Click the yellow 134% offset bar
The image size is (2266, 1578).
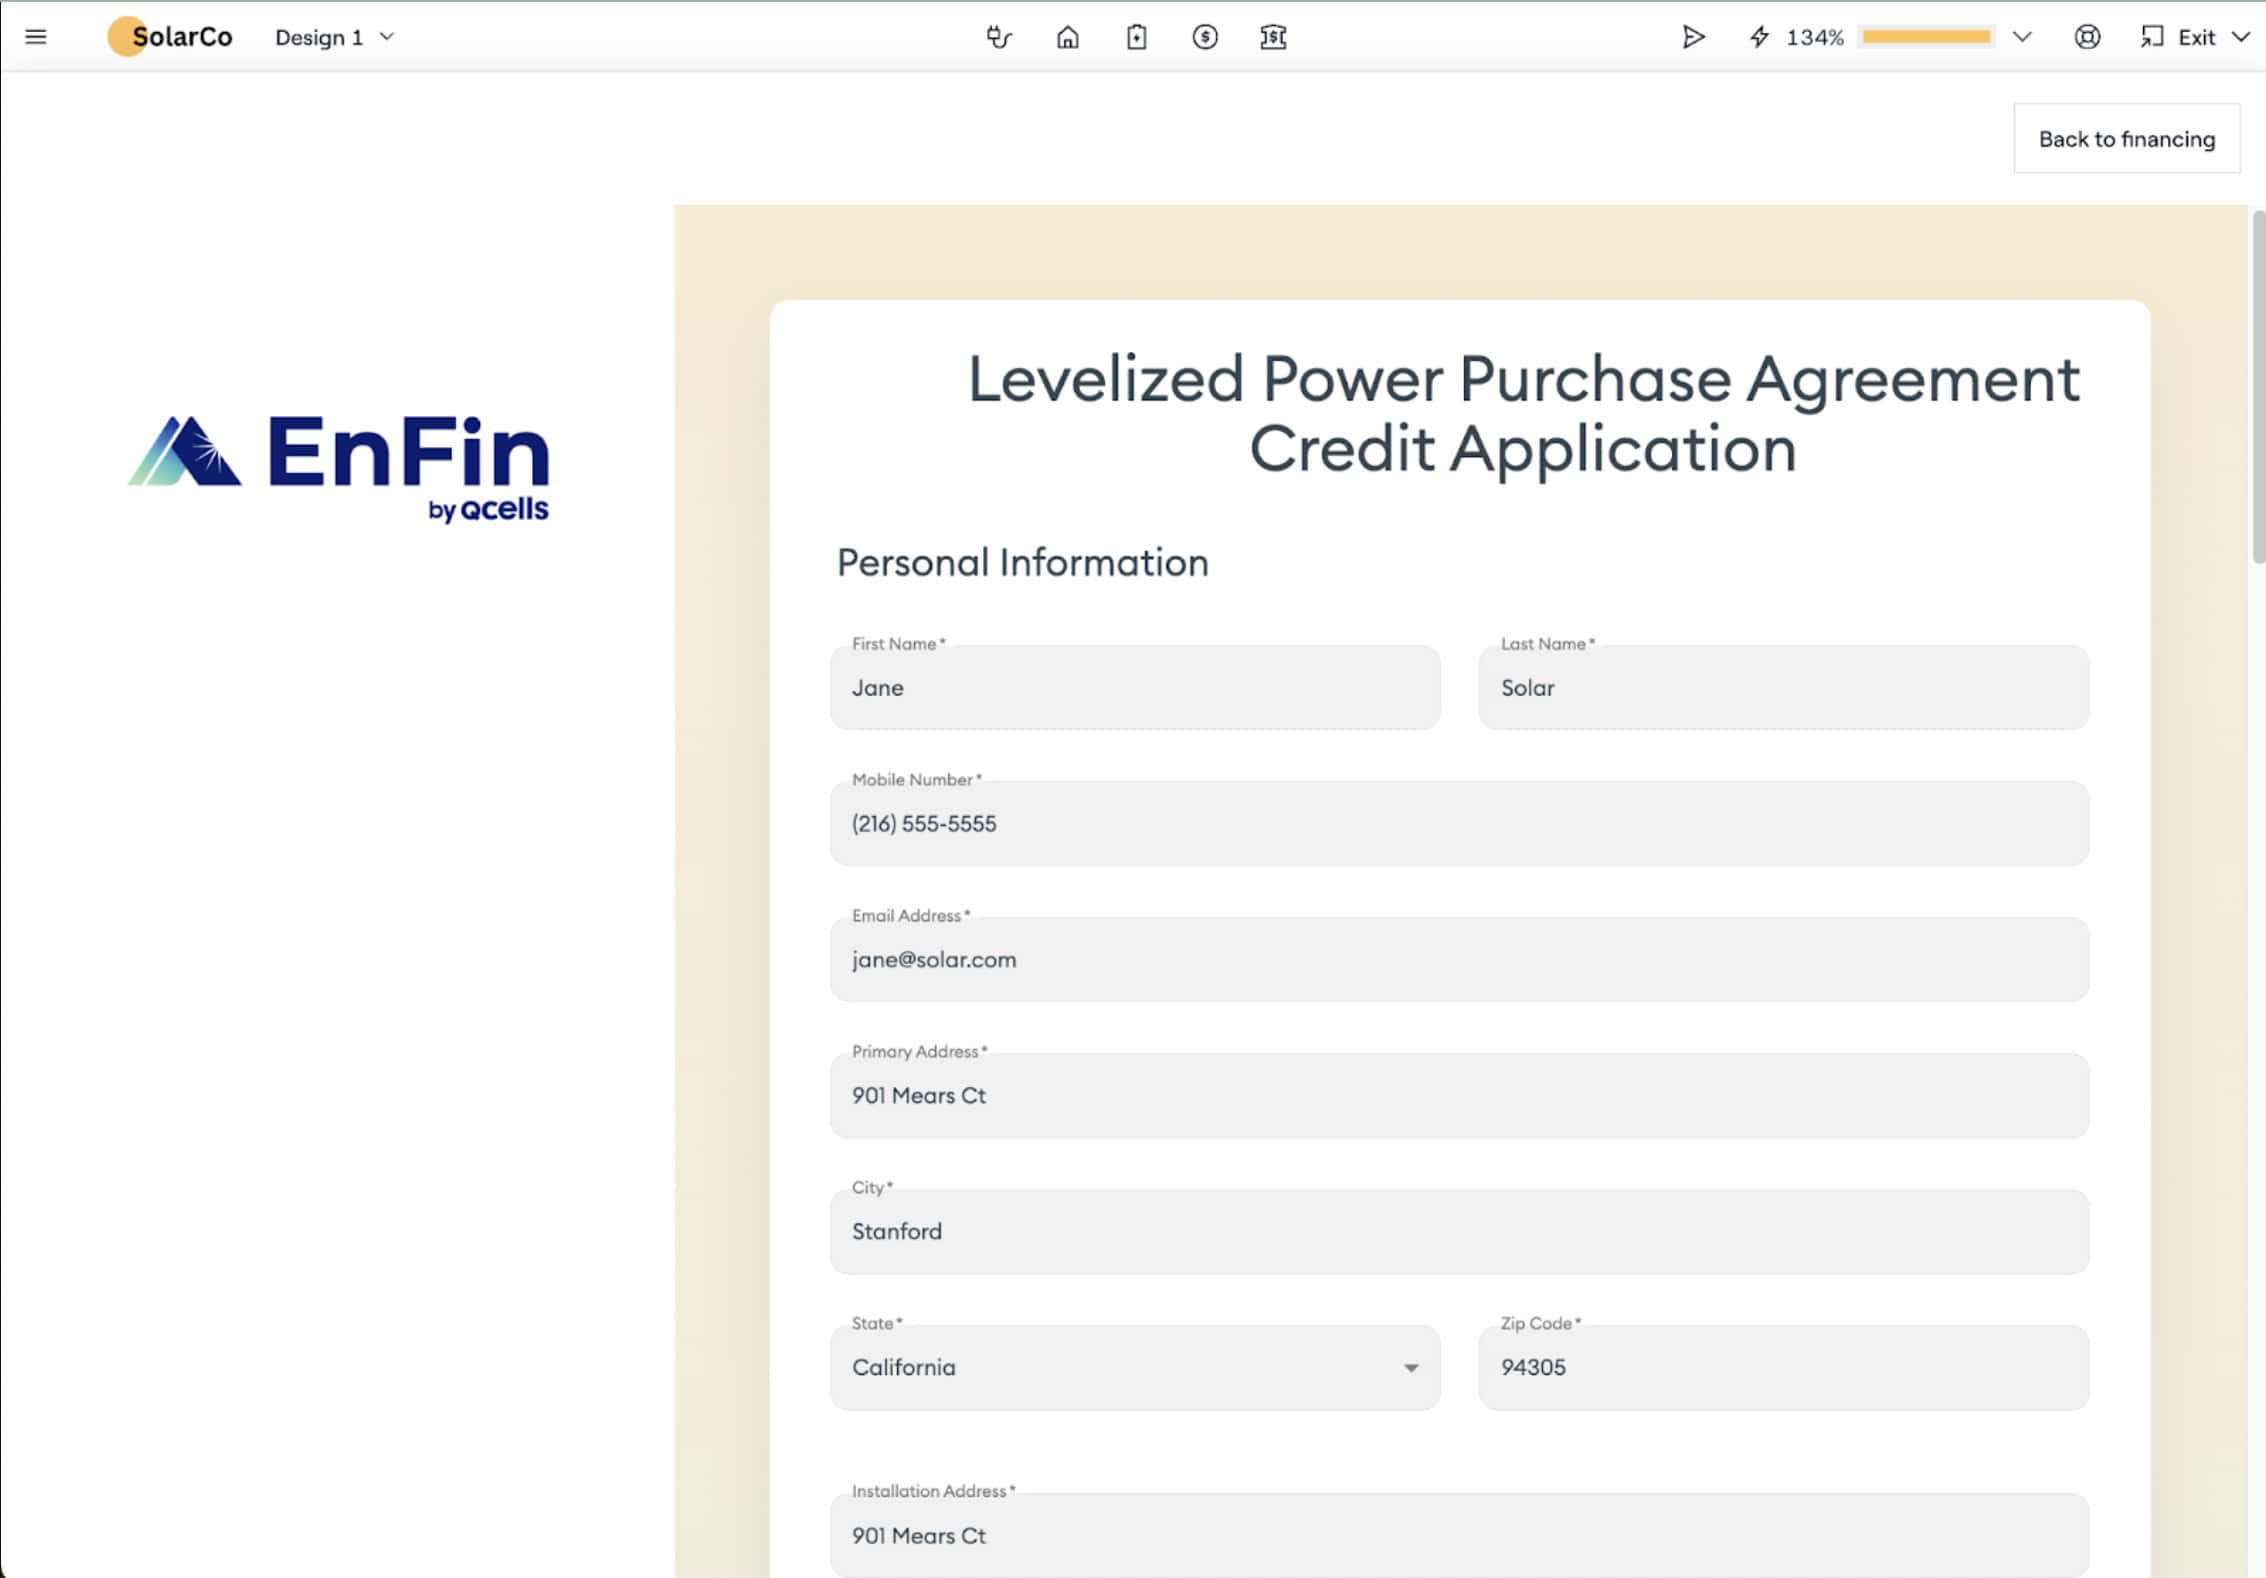point(1925,37)
